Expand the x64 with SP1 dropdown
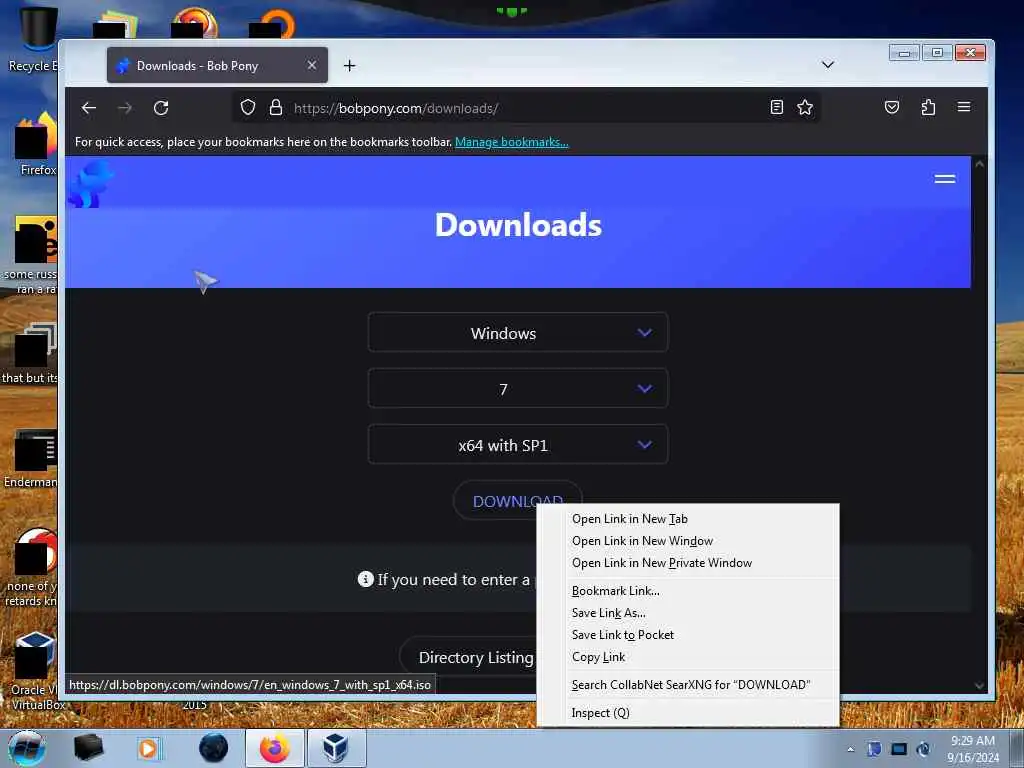The image size is (1024, 768). tap(518, 445)
